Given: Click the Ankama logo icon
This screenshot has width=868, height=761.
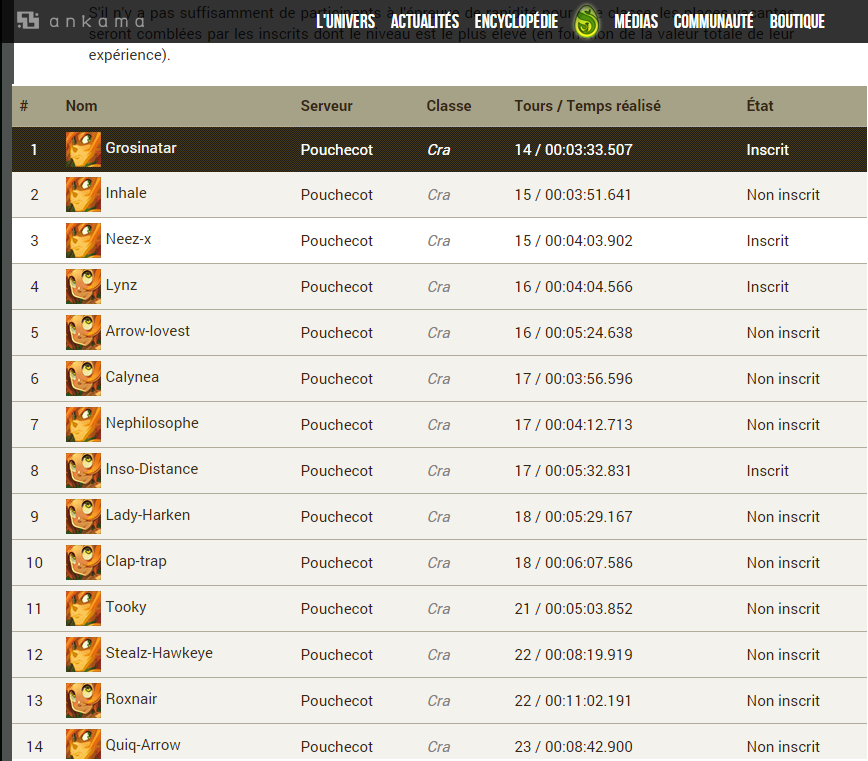Looking at the screenshot, I should [28, 20].
